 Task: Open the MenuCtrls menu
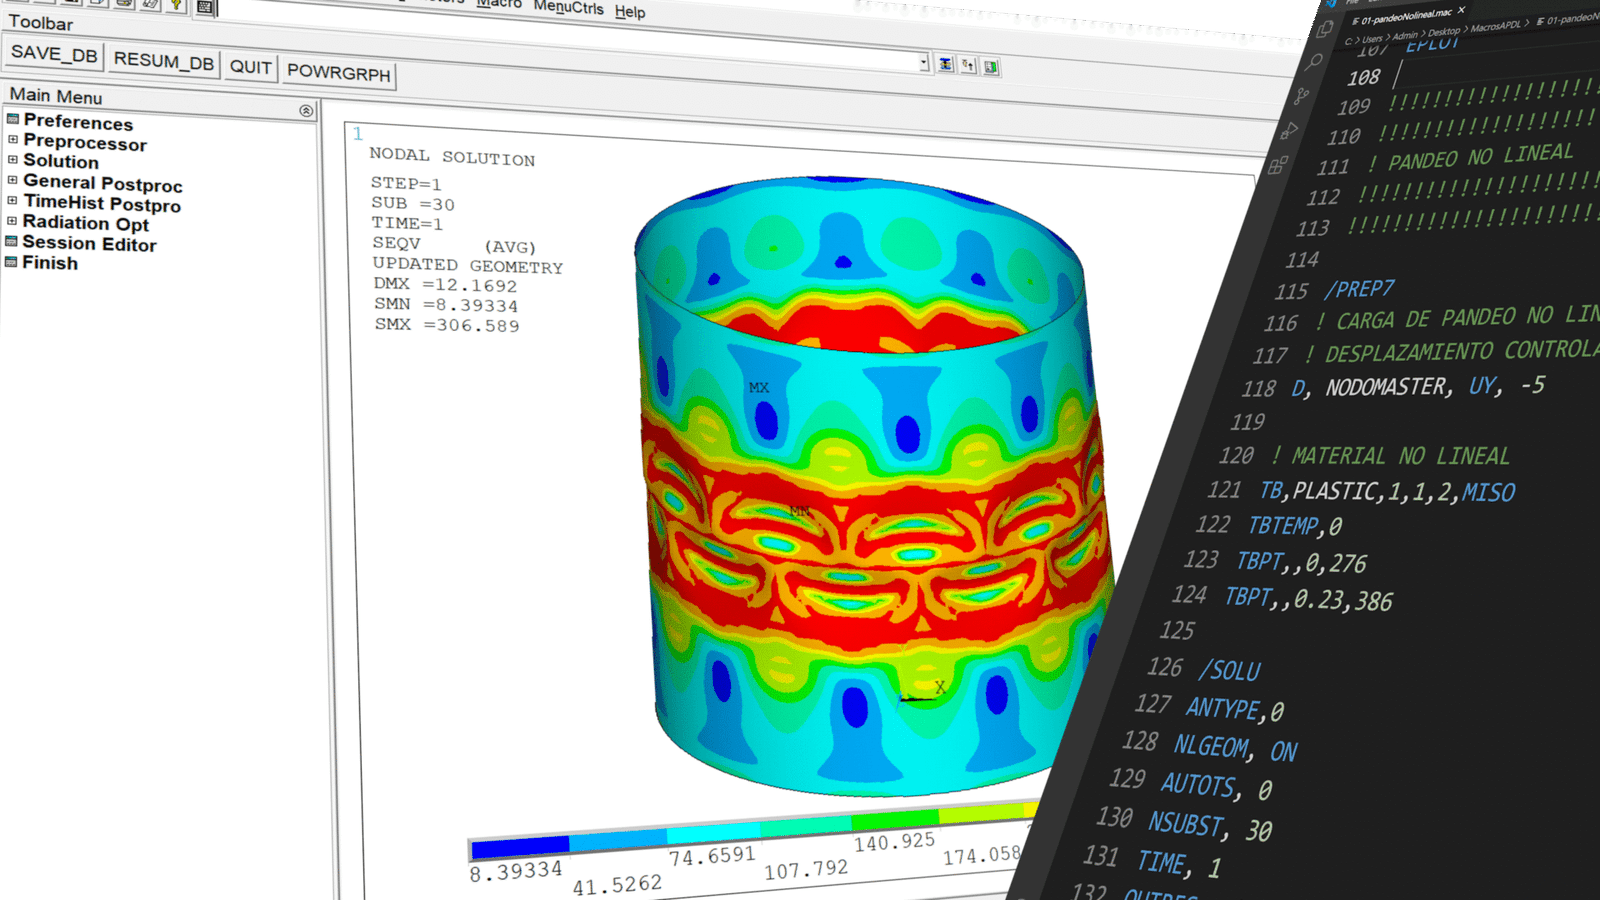click(x=568, y=7)
